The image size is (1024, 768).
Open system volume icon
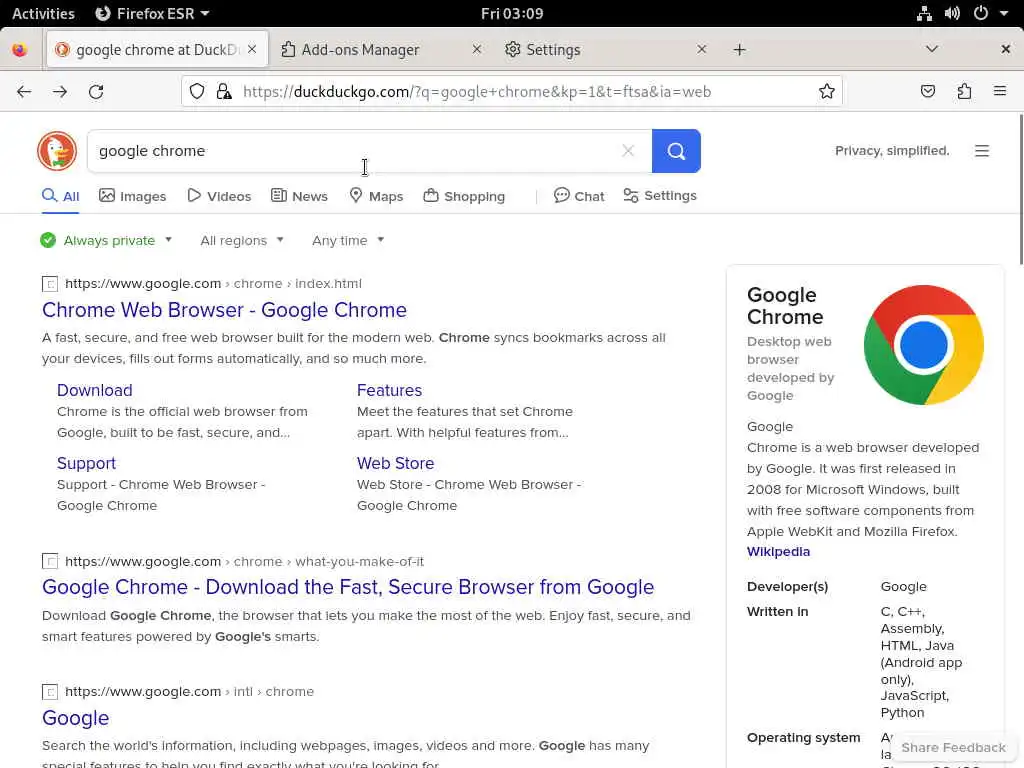point(952,13)
